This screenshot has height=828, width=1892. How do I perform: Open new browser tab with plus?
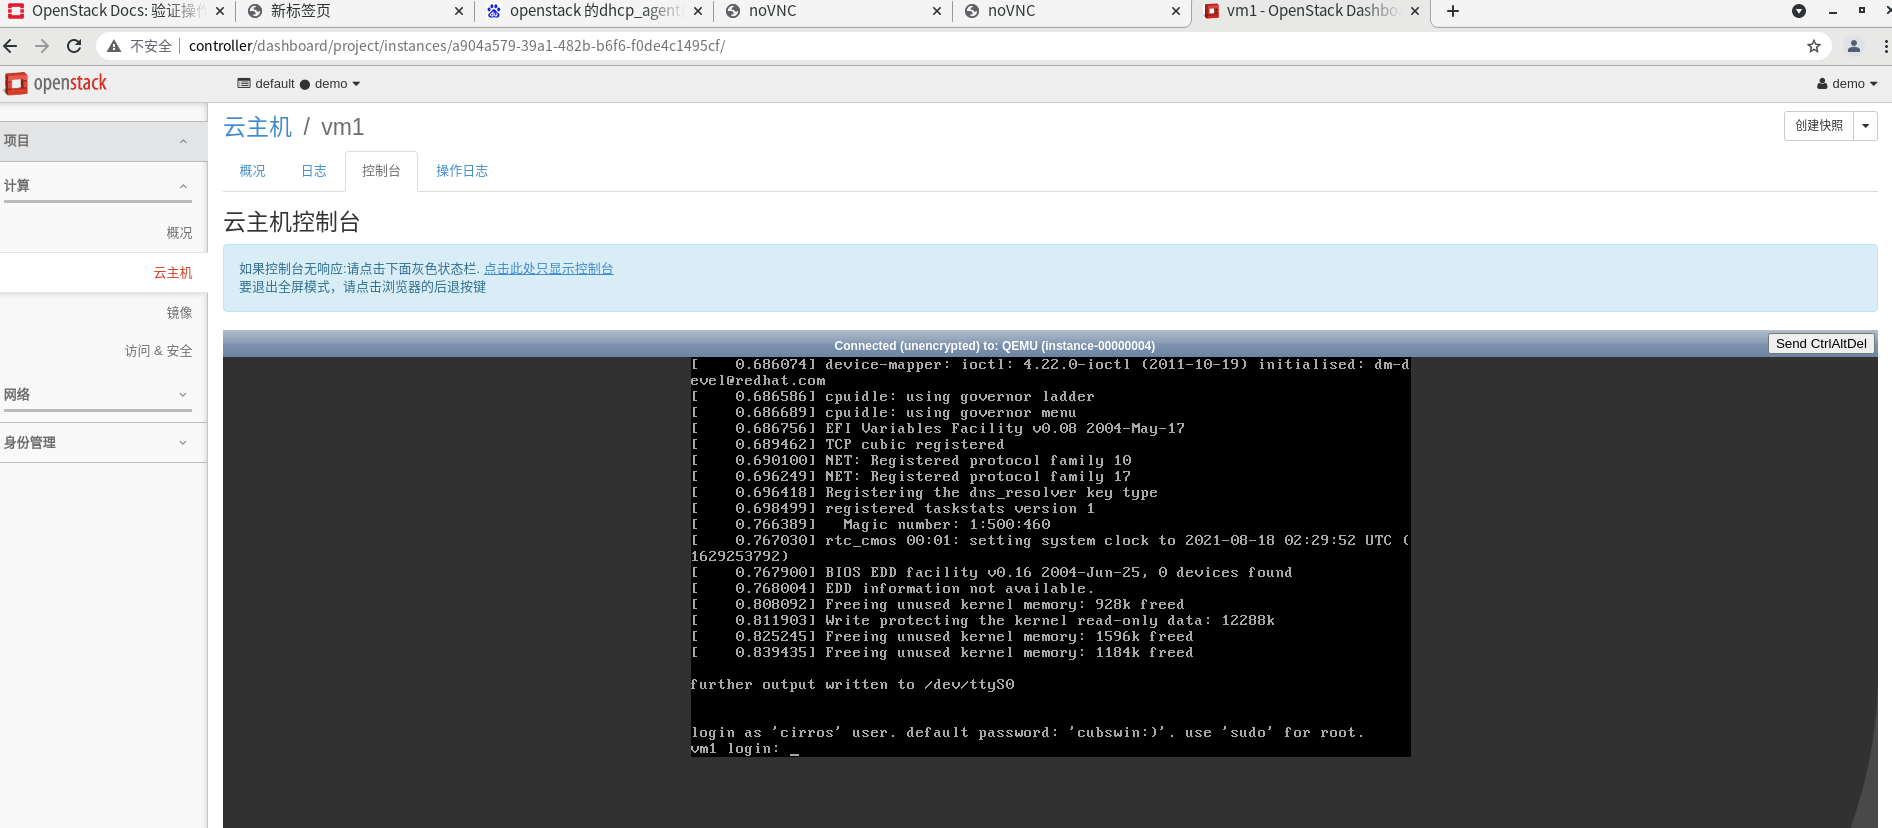pos(1453,11)
